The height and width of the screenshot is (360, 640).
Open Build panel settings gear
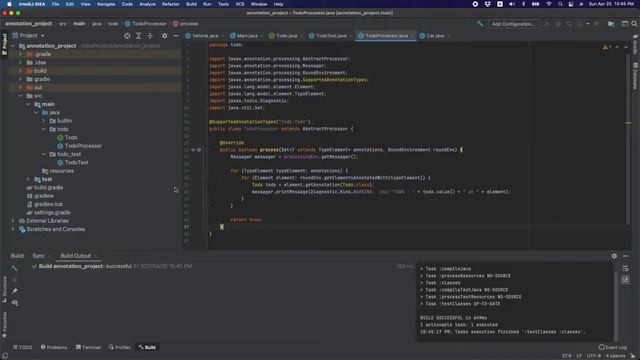[614, 256]
